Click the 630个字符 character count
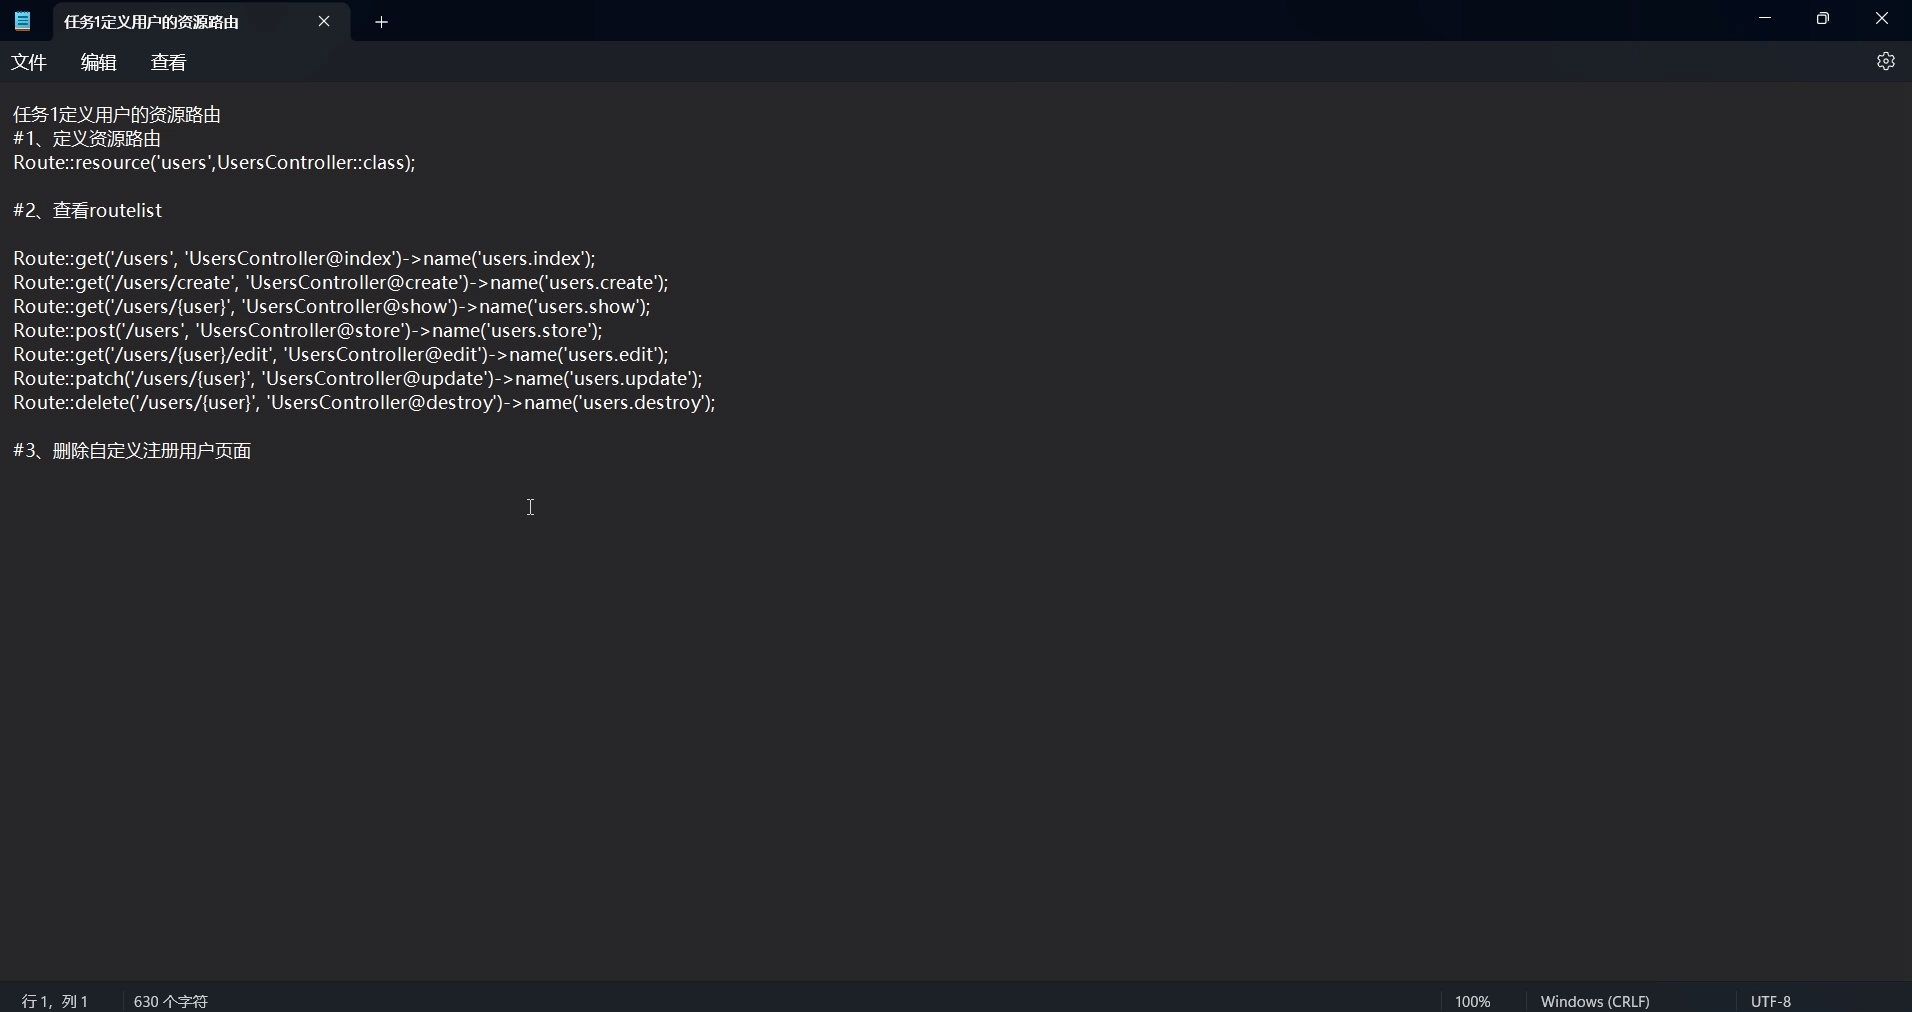 [x=170, y=1000]
